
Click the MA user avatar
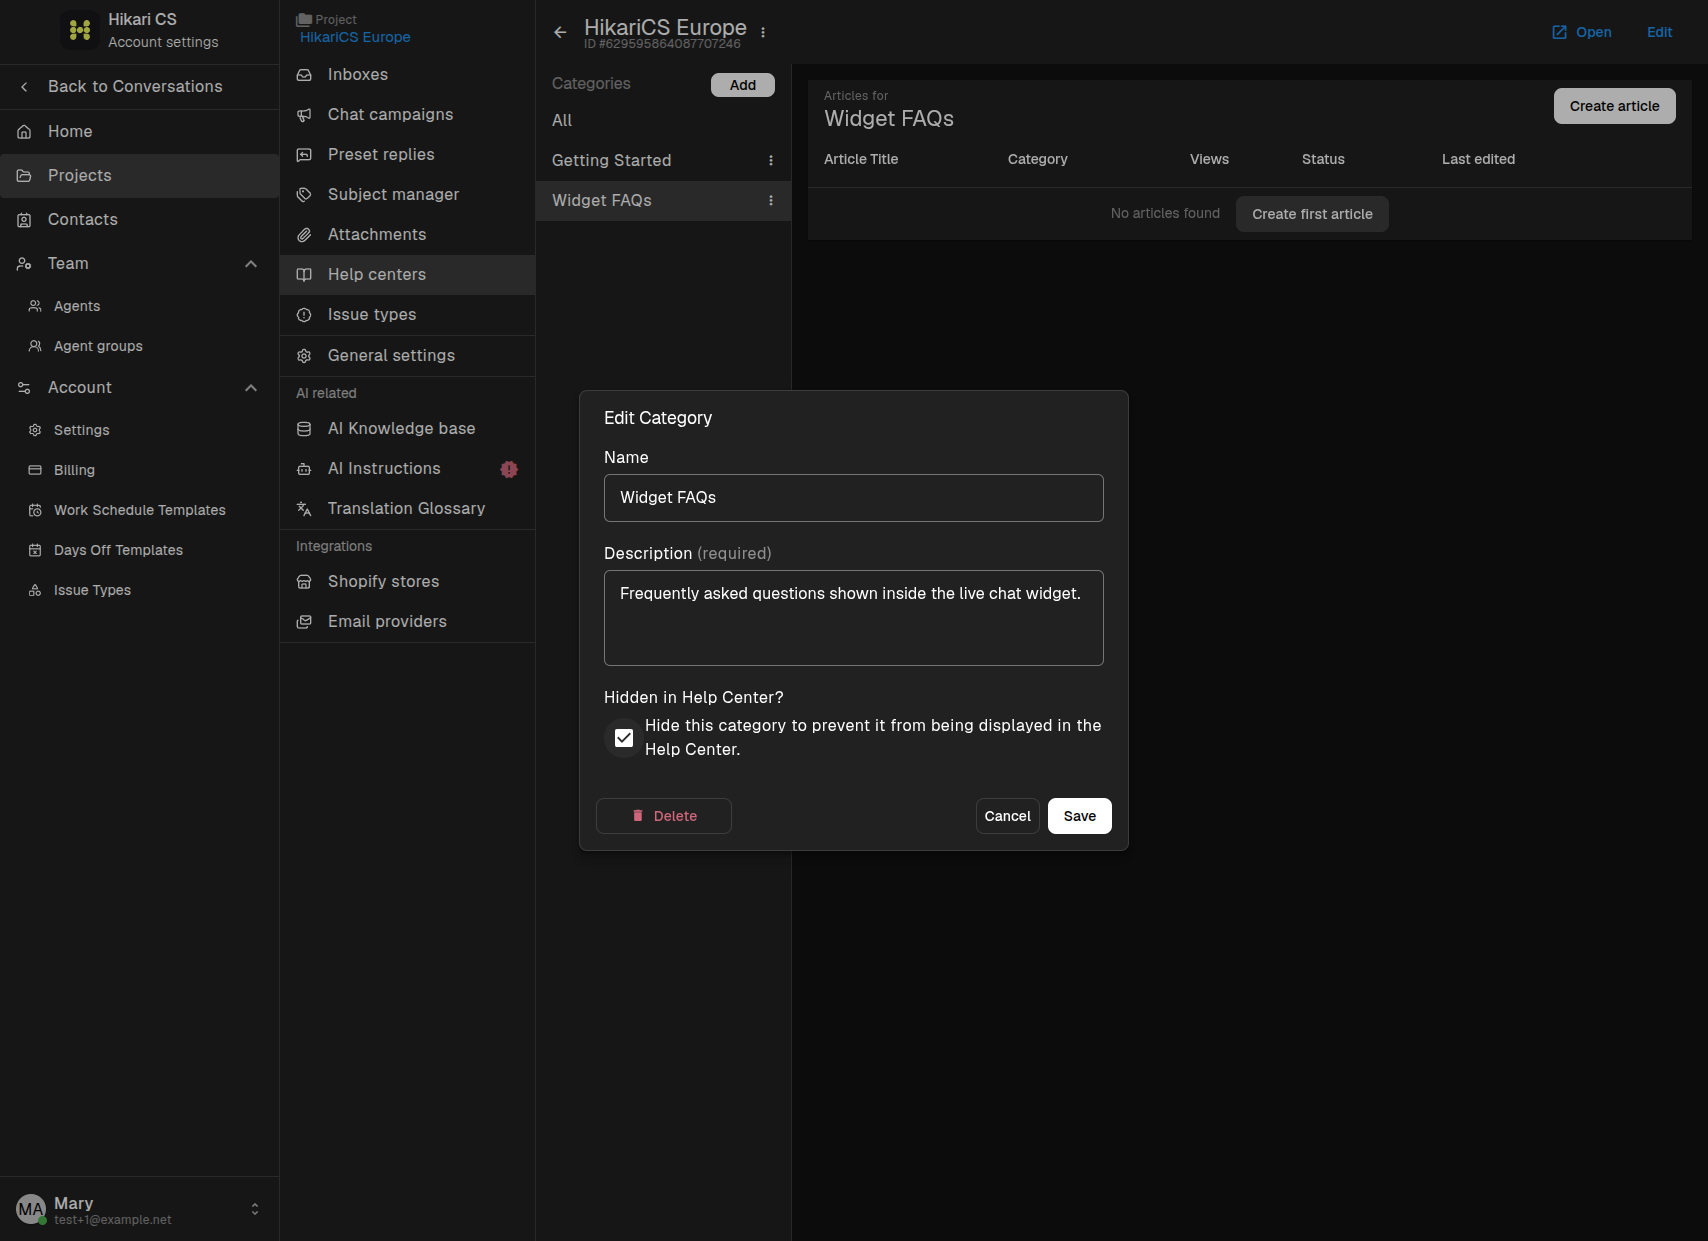(31, 1209)
